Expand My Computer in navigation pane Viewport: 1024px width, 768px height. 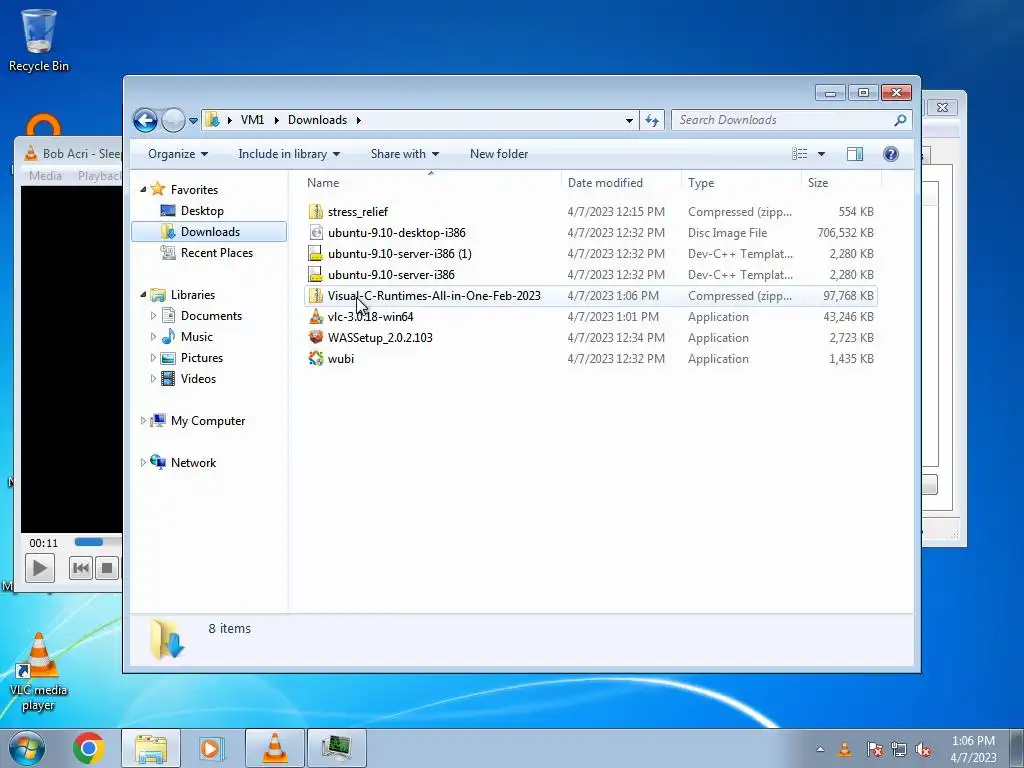point(143,421)
